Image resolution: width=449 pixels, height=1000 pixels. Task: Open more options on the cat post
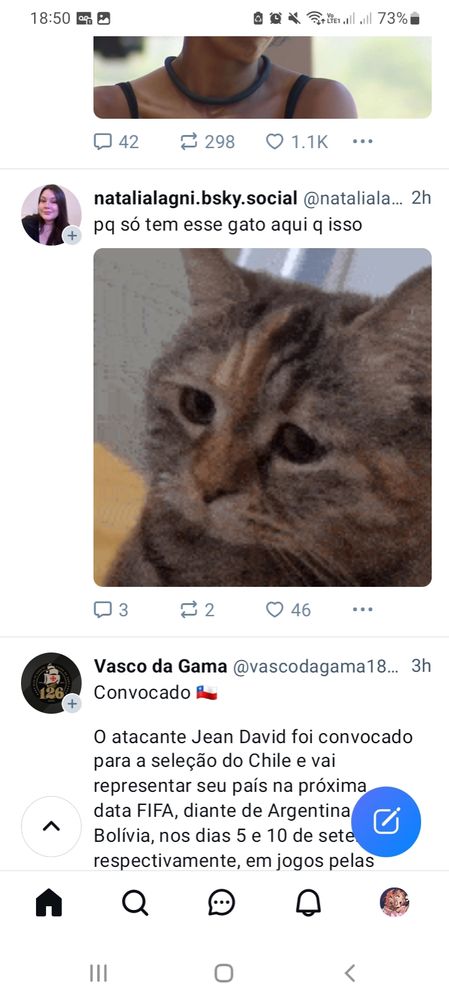[362, 610]
